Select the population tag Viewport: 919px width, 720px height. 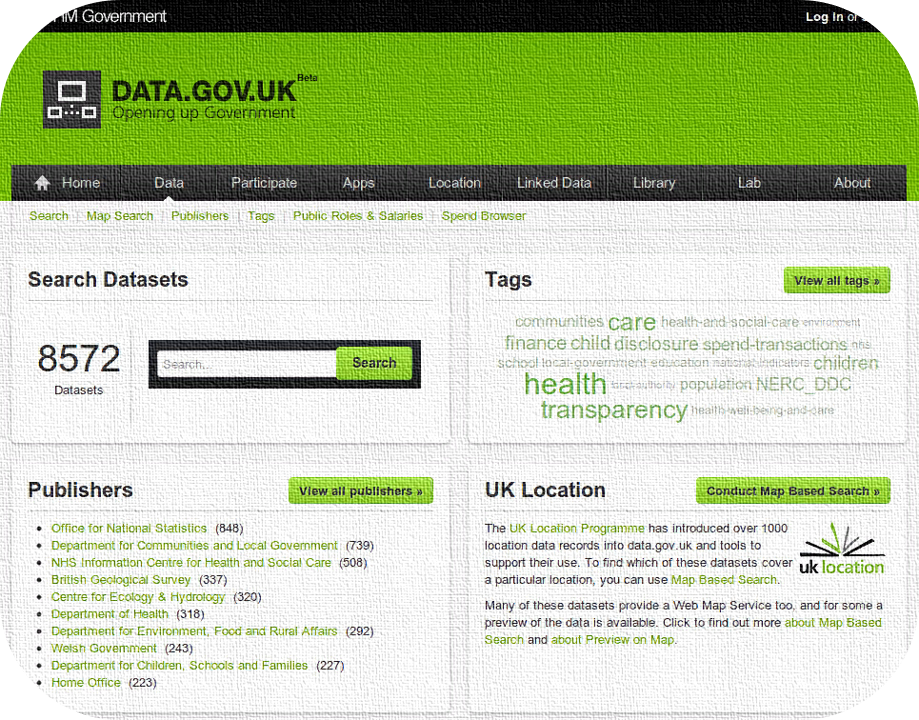[x=715, y=385]
